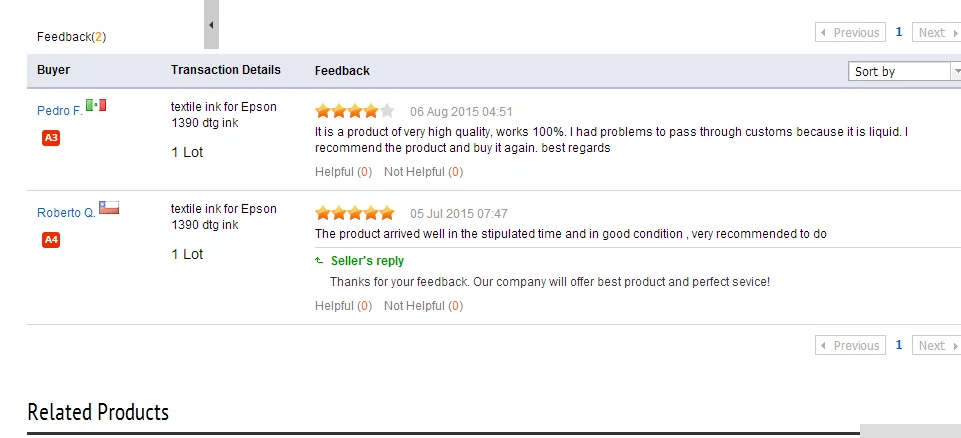Select the Feedback(2) tab
The width and height of the screenshot is (961, 438).
[x=71, y=37]
